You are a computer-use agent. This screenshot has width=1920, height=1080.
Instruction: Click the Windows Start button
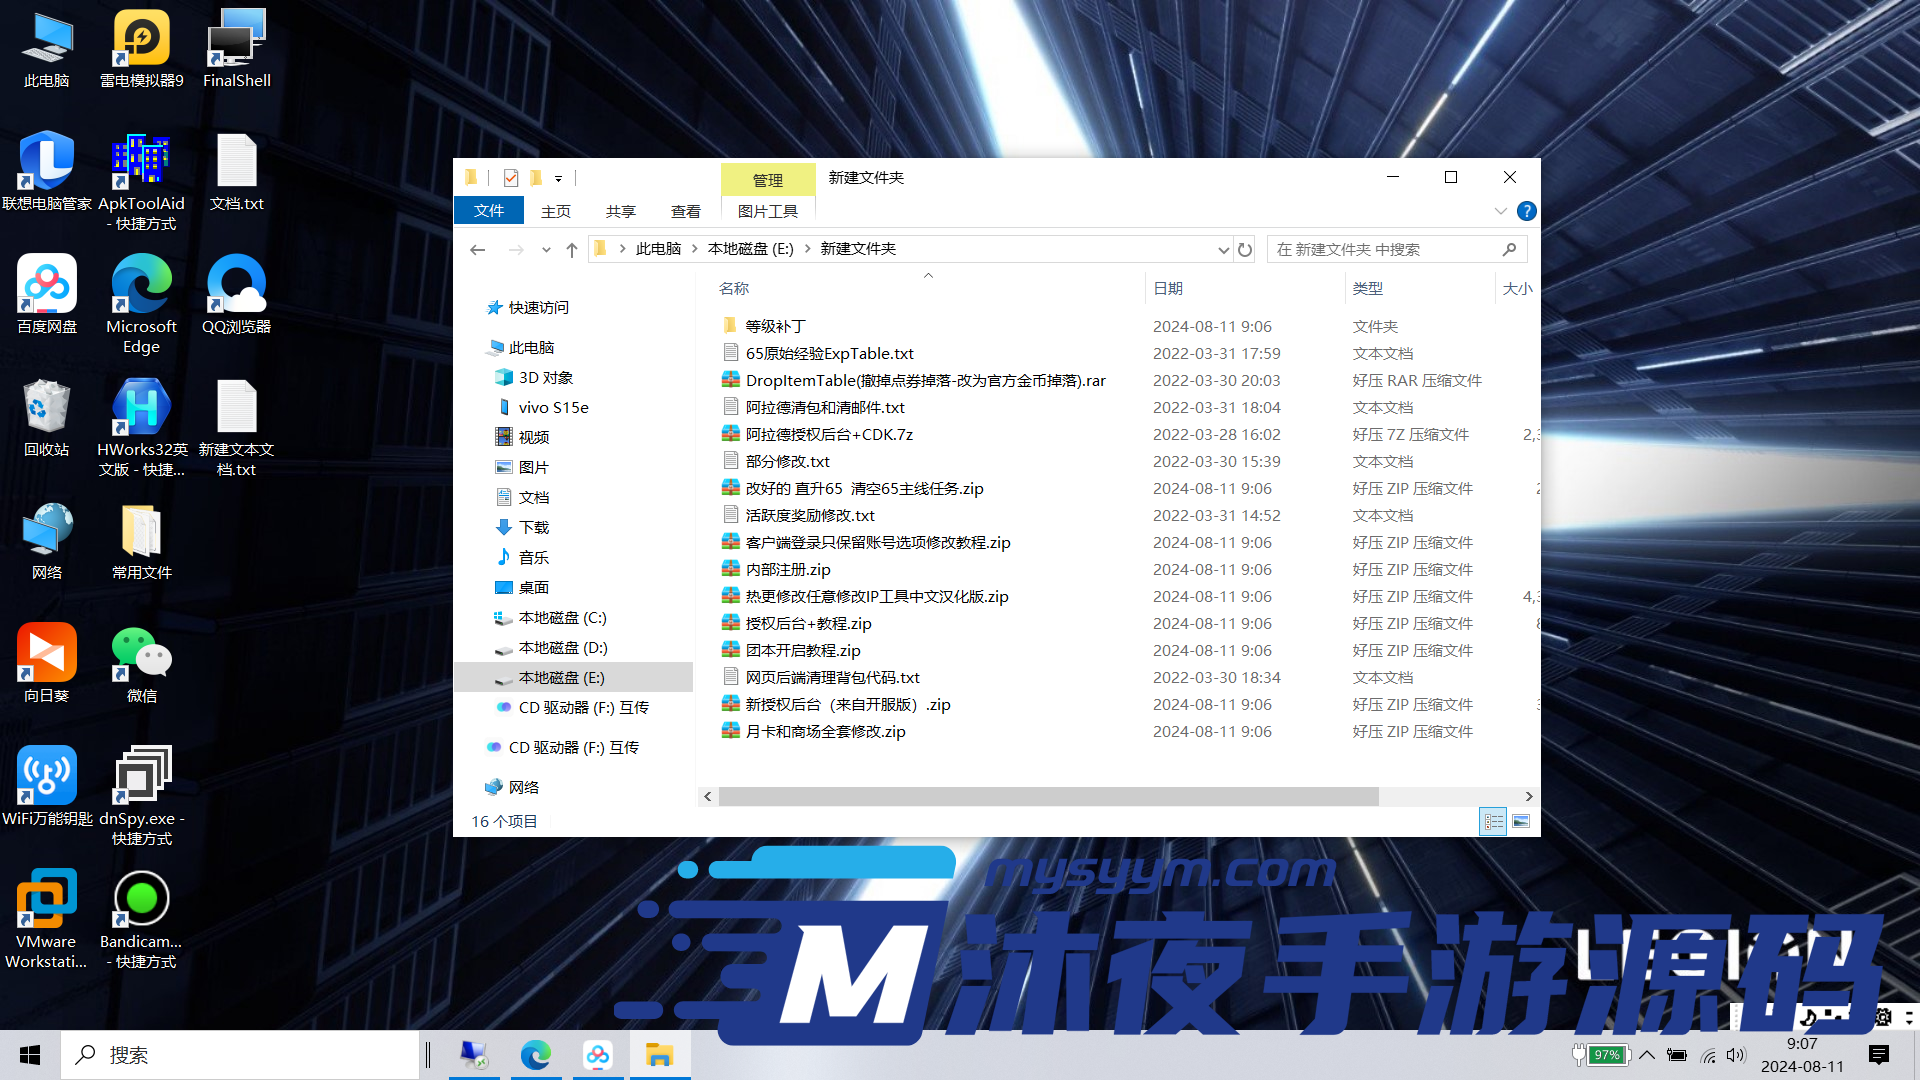[29, 1054]
